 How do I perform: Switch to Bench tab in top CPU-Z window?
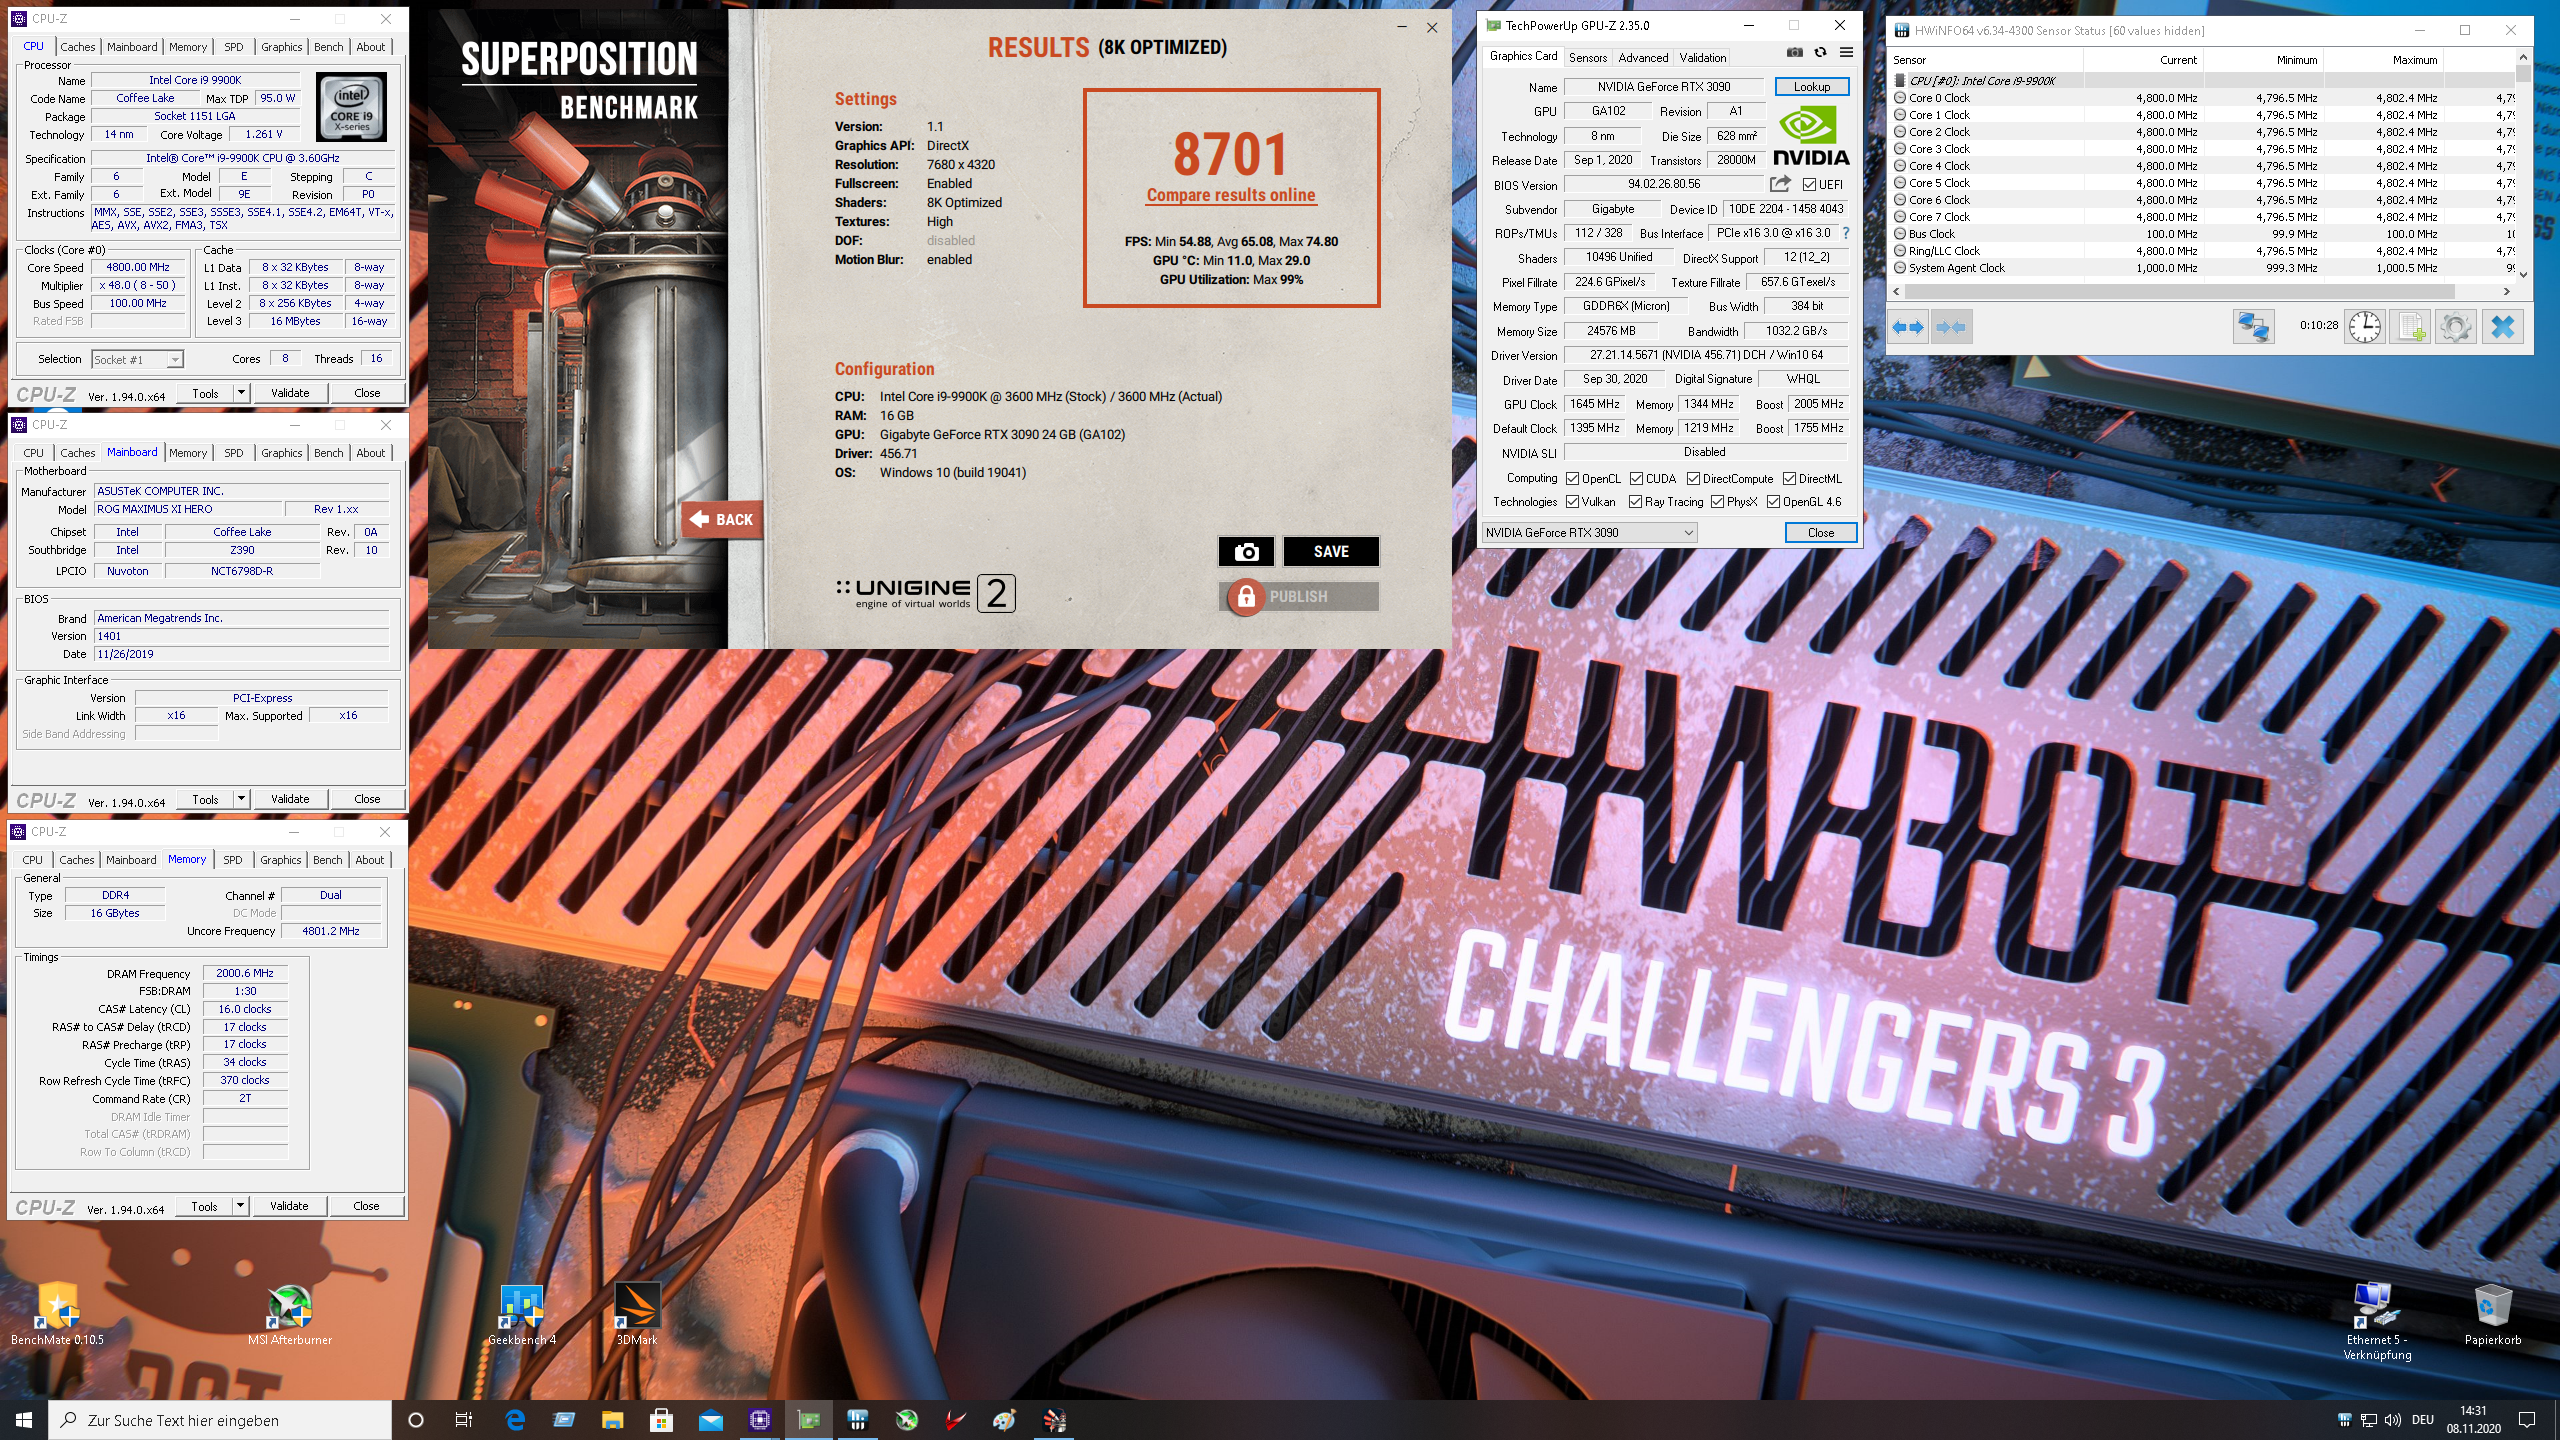click(x=328, y=47)
